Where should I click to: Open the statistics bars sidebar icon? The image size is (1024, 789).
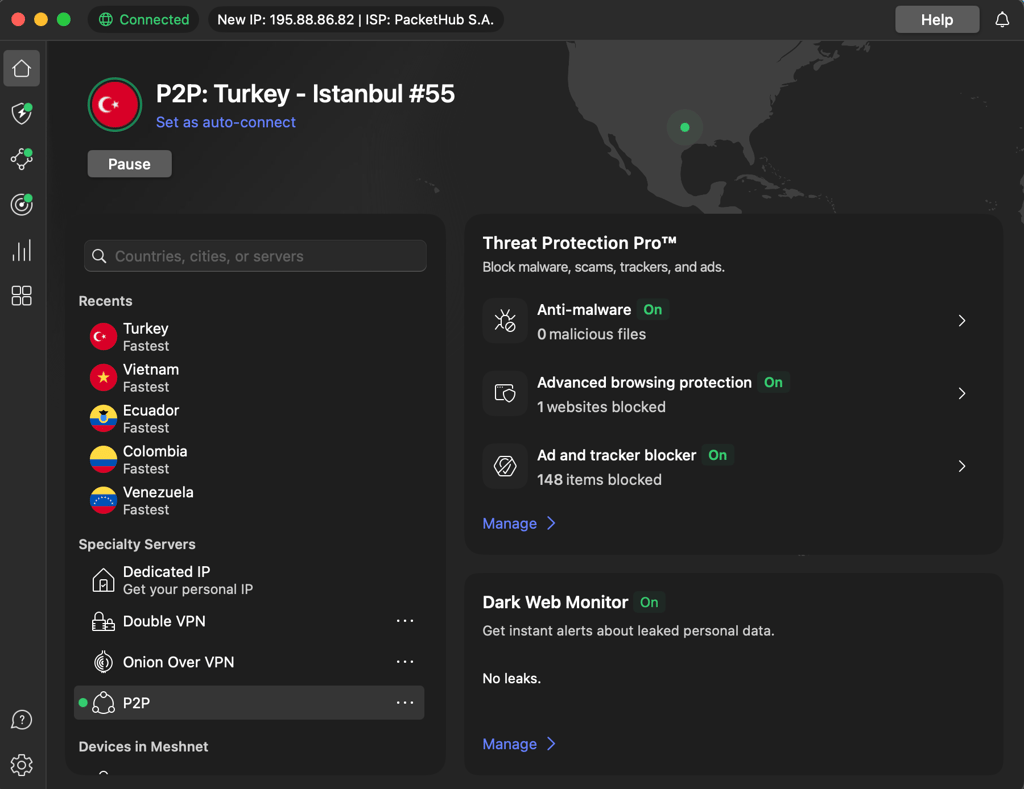tap(22, 250)
